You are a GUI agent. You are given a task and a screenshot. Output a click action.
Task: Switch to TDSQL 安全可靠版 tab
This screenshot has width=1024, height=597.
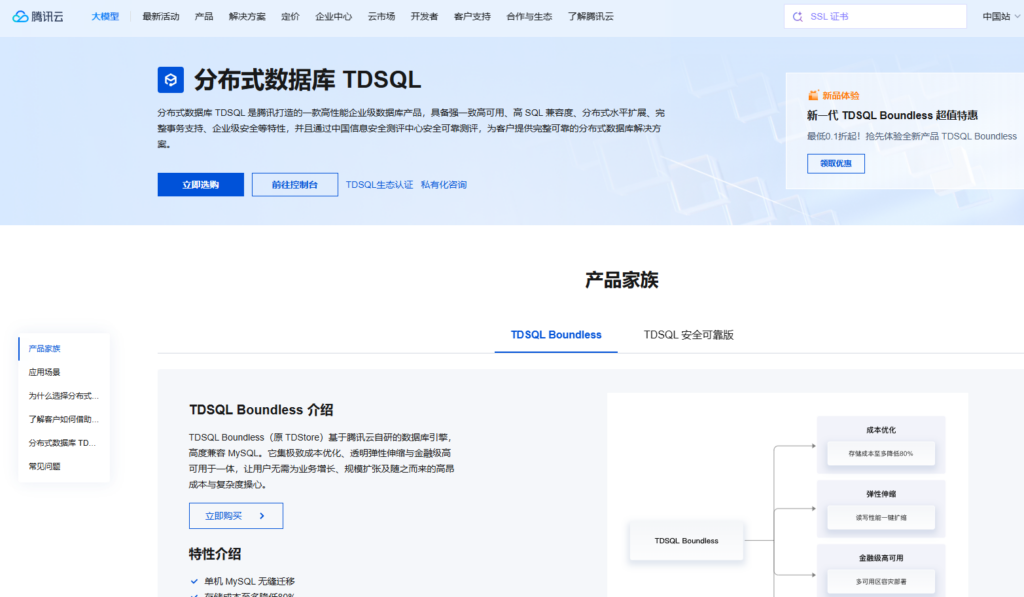(x=688, y=335)
